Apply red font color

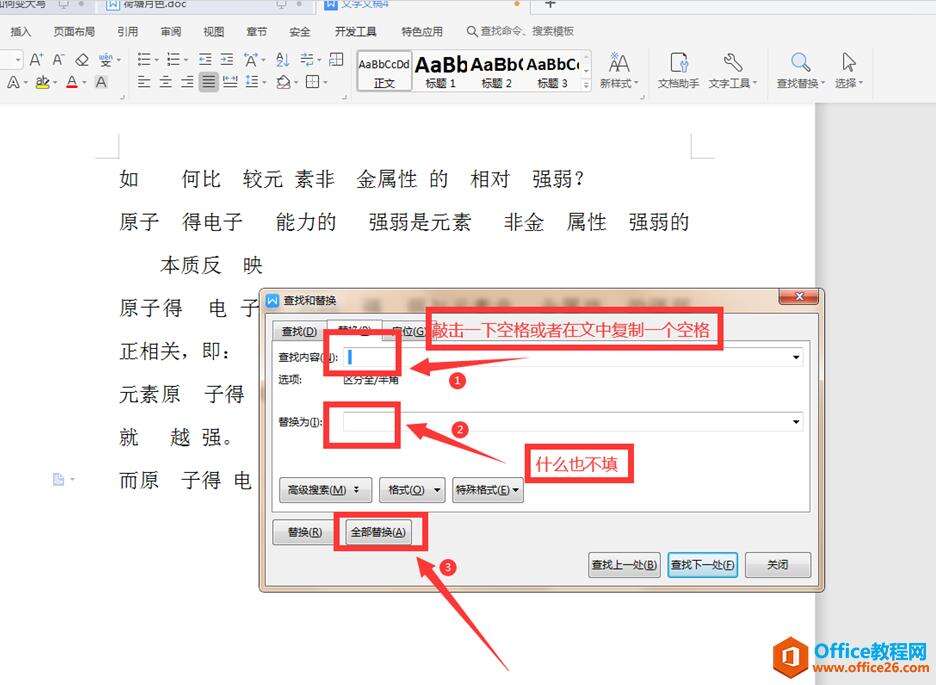tap(72, 82)
